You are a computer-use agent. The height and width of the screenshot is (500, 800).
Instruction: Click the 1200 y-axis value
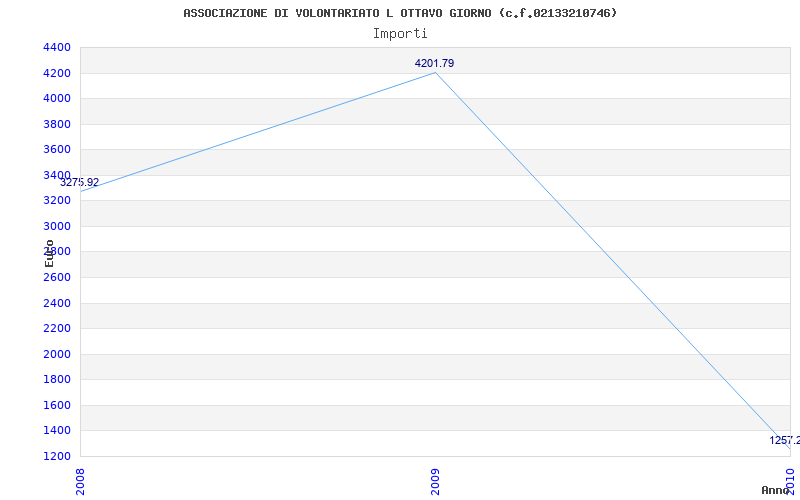pos(57,456)
